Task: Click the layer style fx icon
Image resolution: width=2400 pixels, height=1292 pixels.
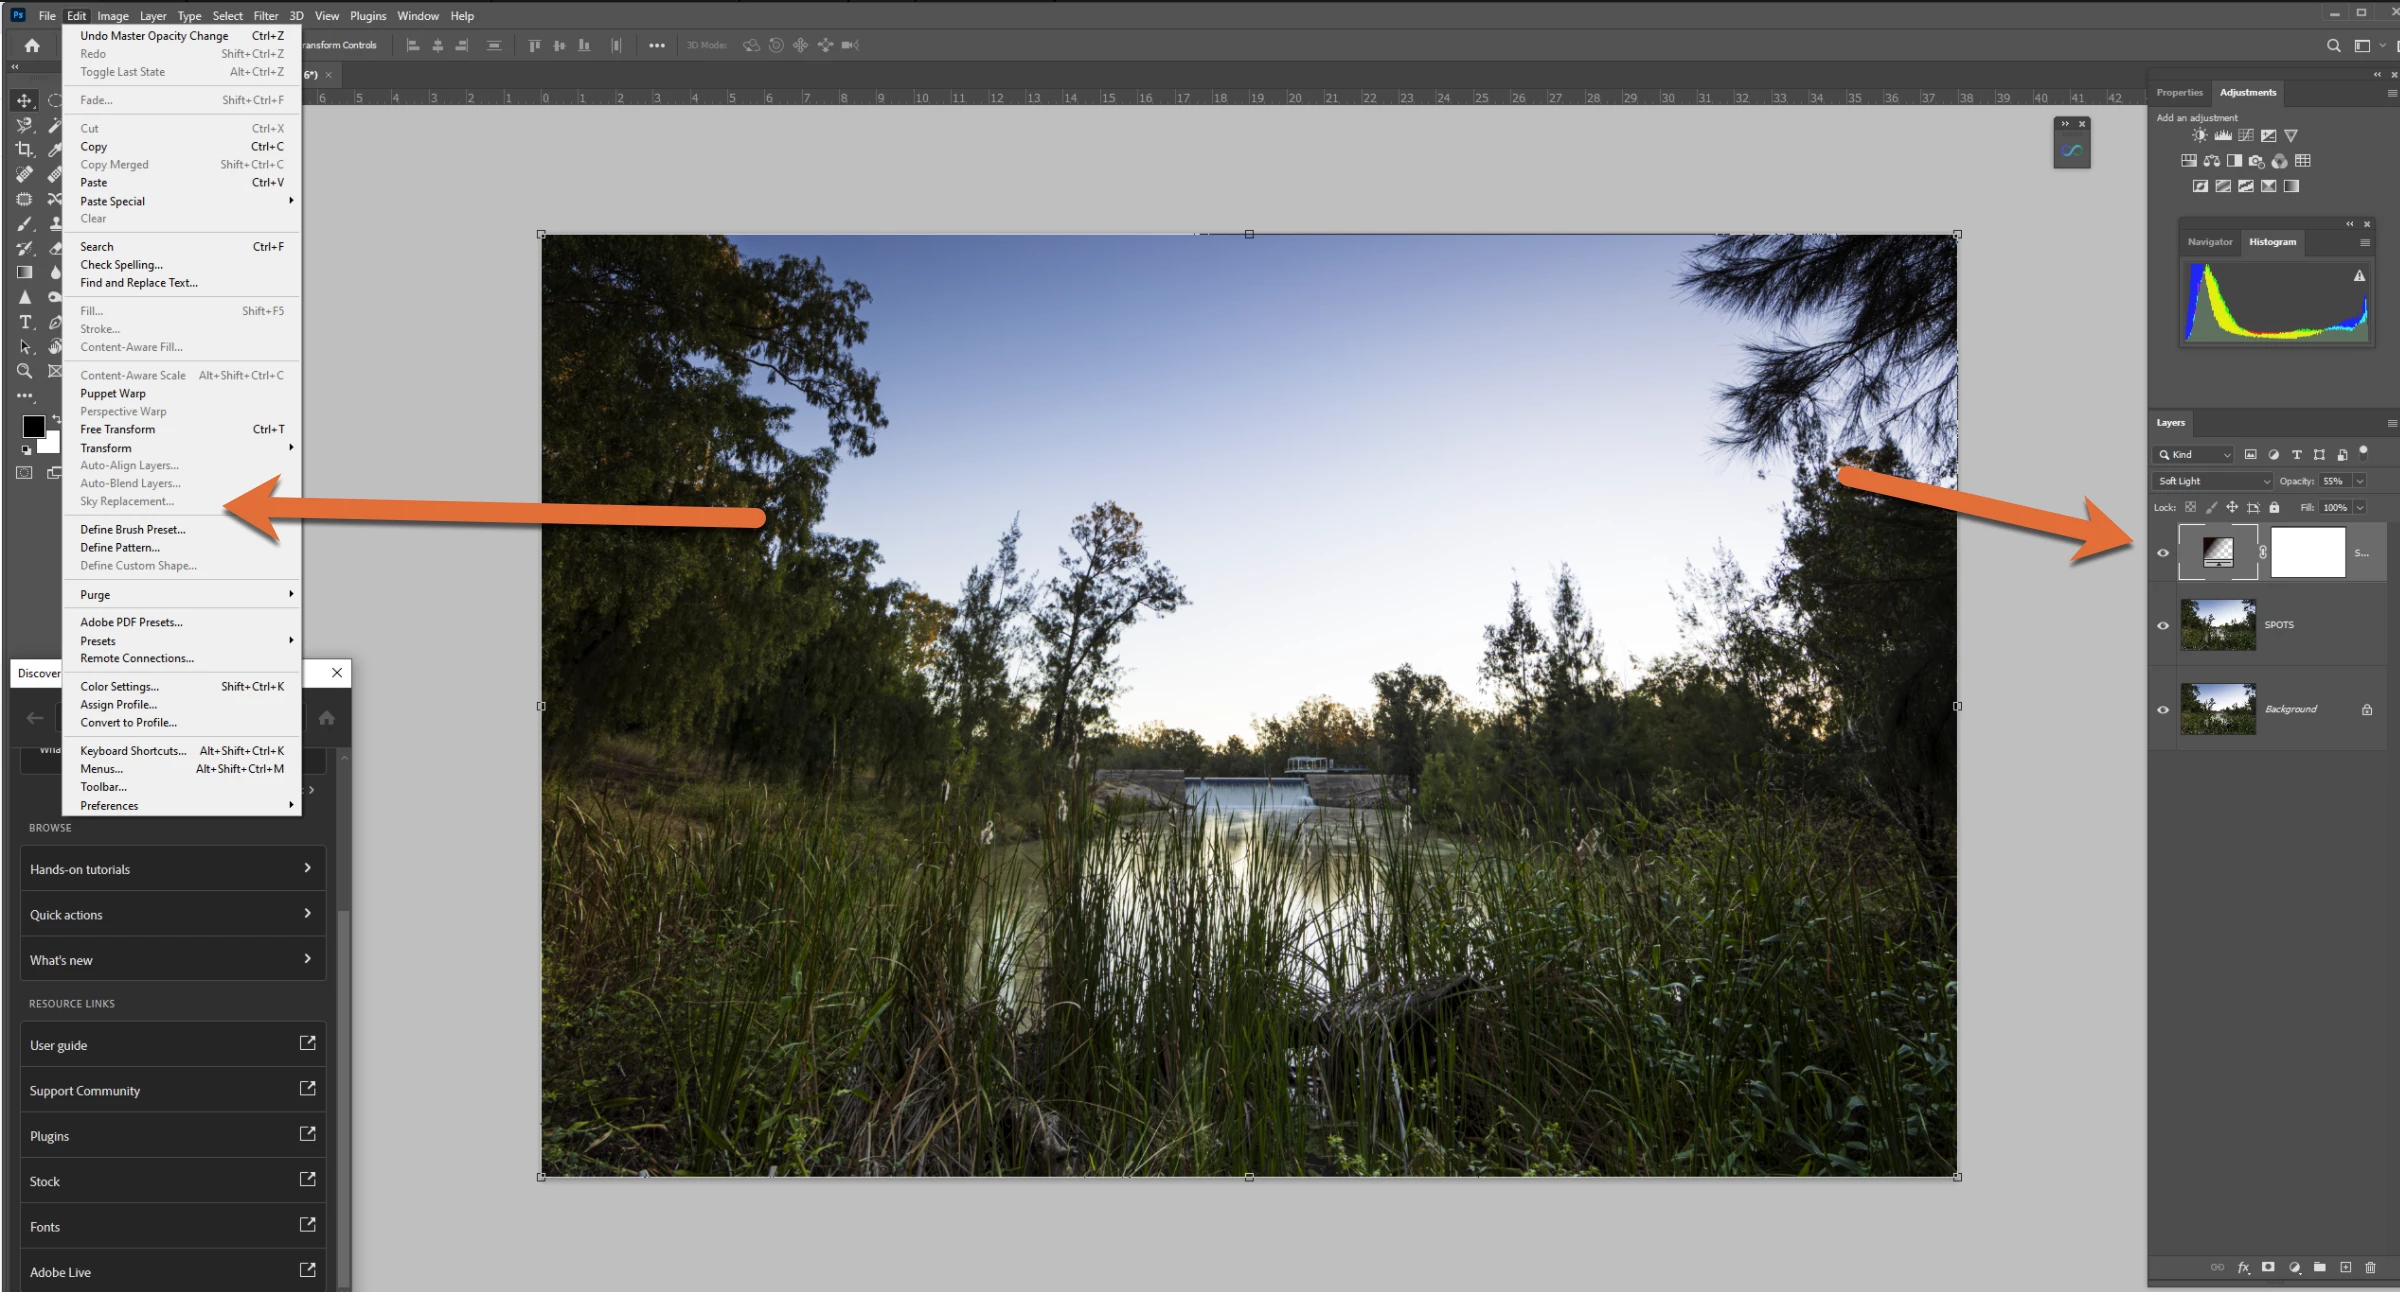Action: click(2243, 1267)
